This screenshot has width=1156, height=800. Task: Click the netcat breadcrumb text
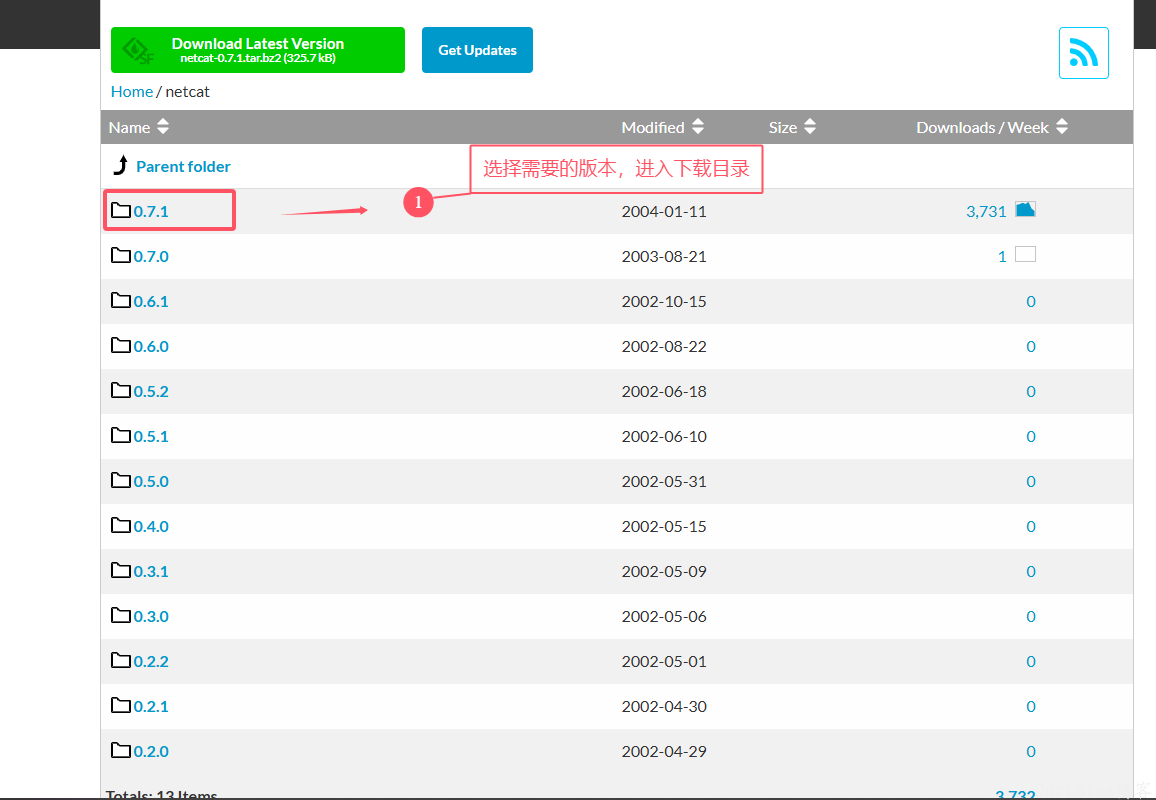pos(188,91)
